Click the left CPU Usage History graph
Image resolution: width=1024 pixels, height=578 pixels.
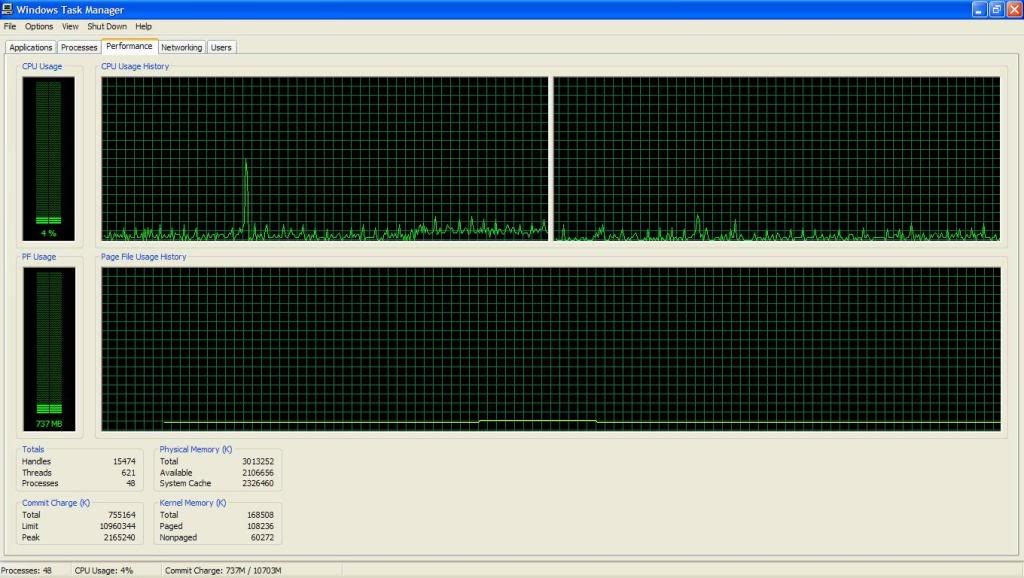324,158
